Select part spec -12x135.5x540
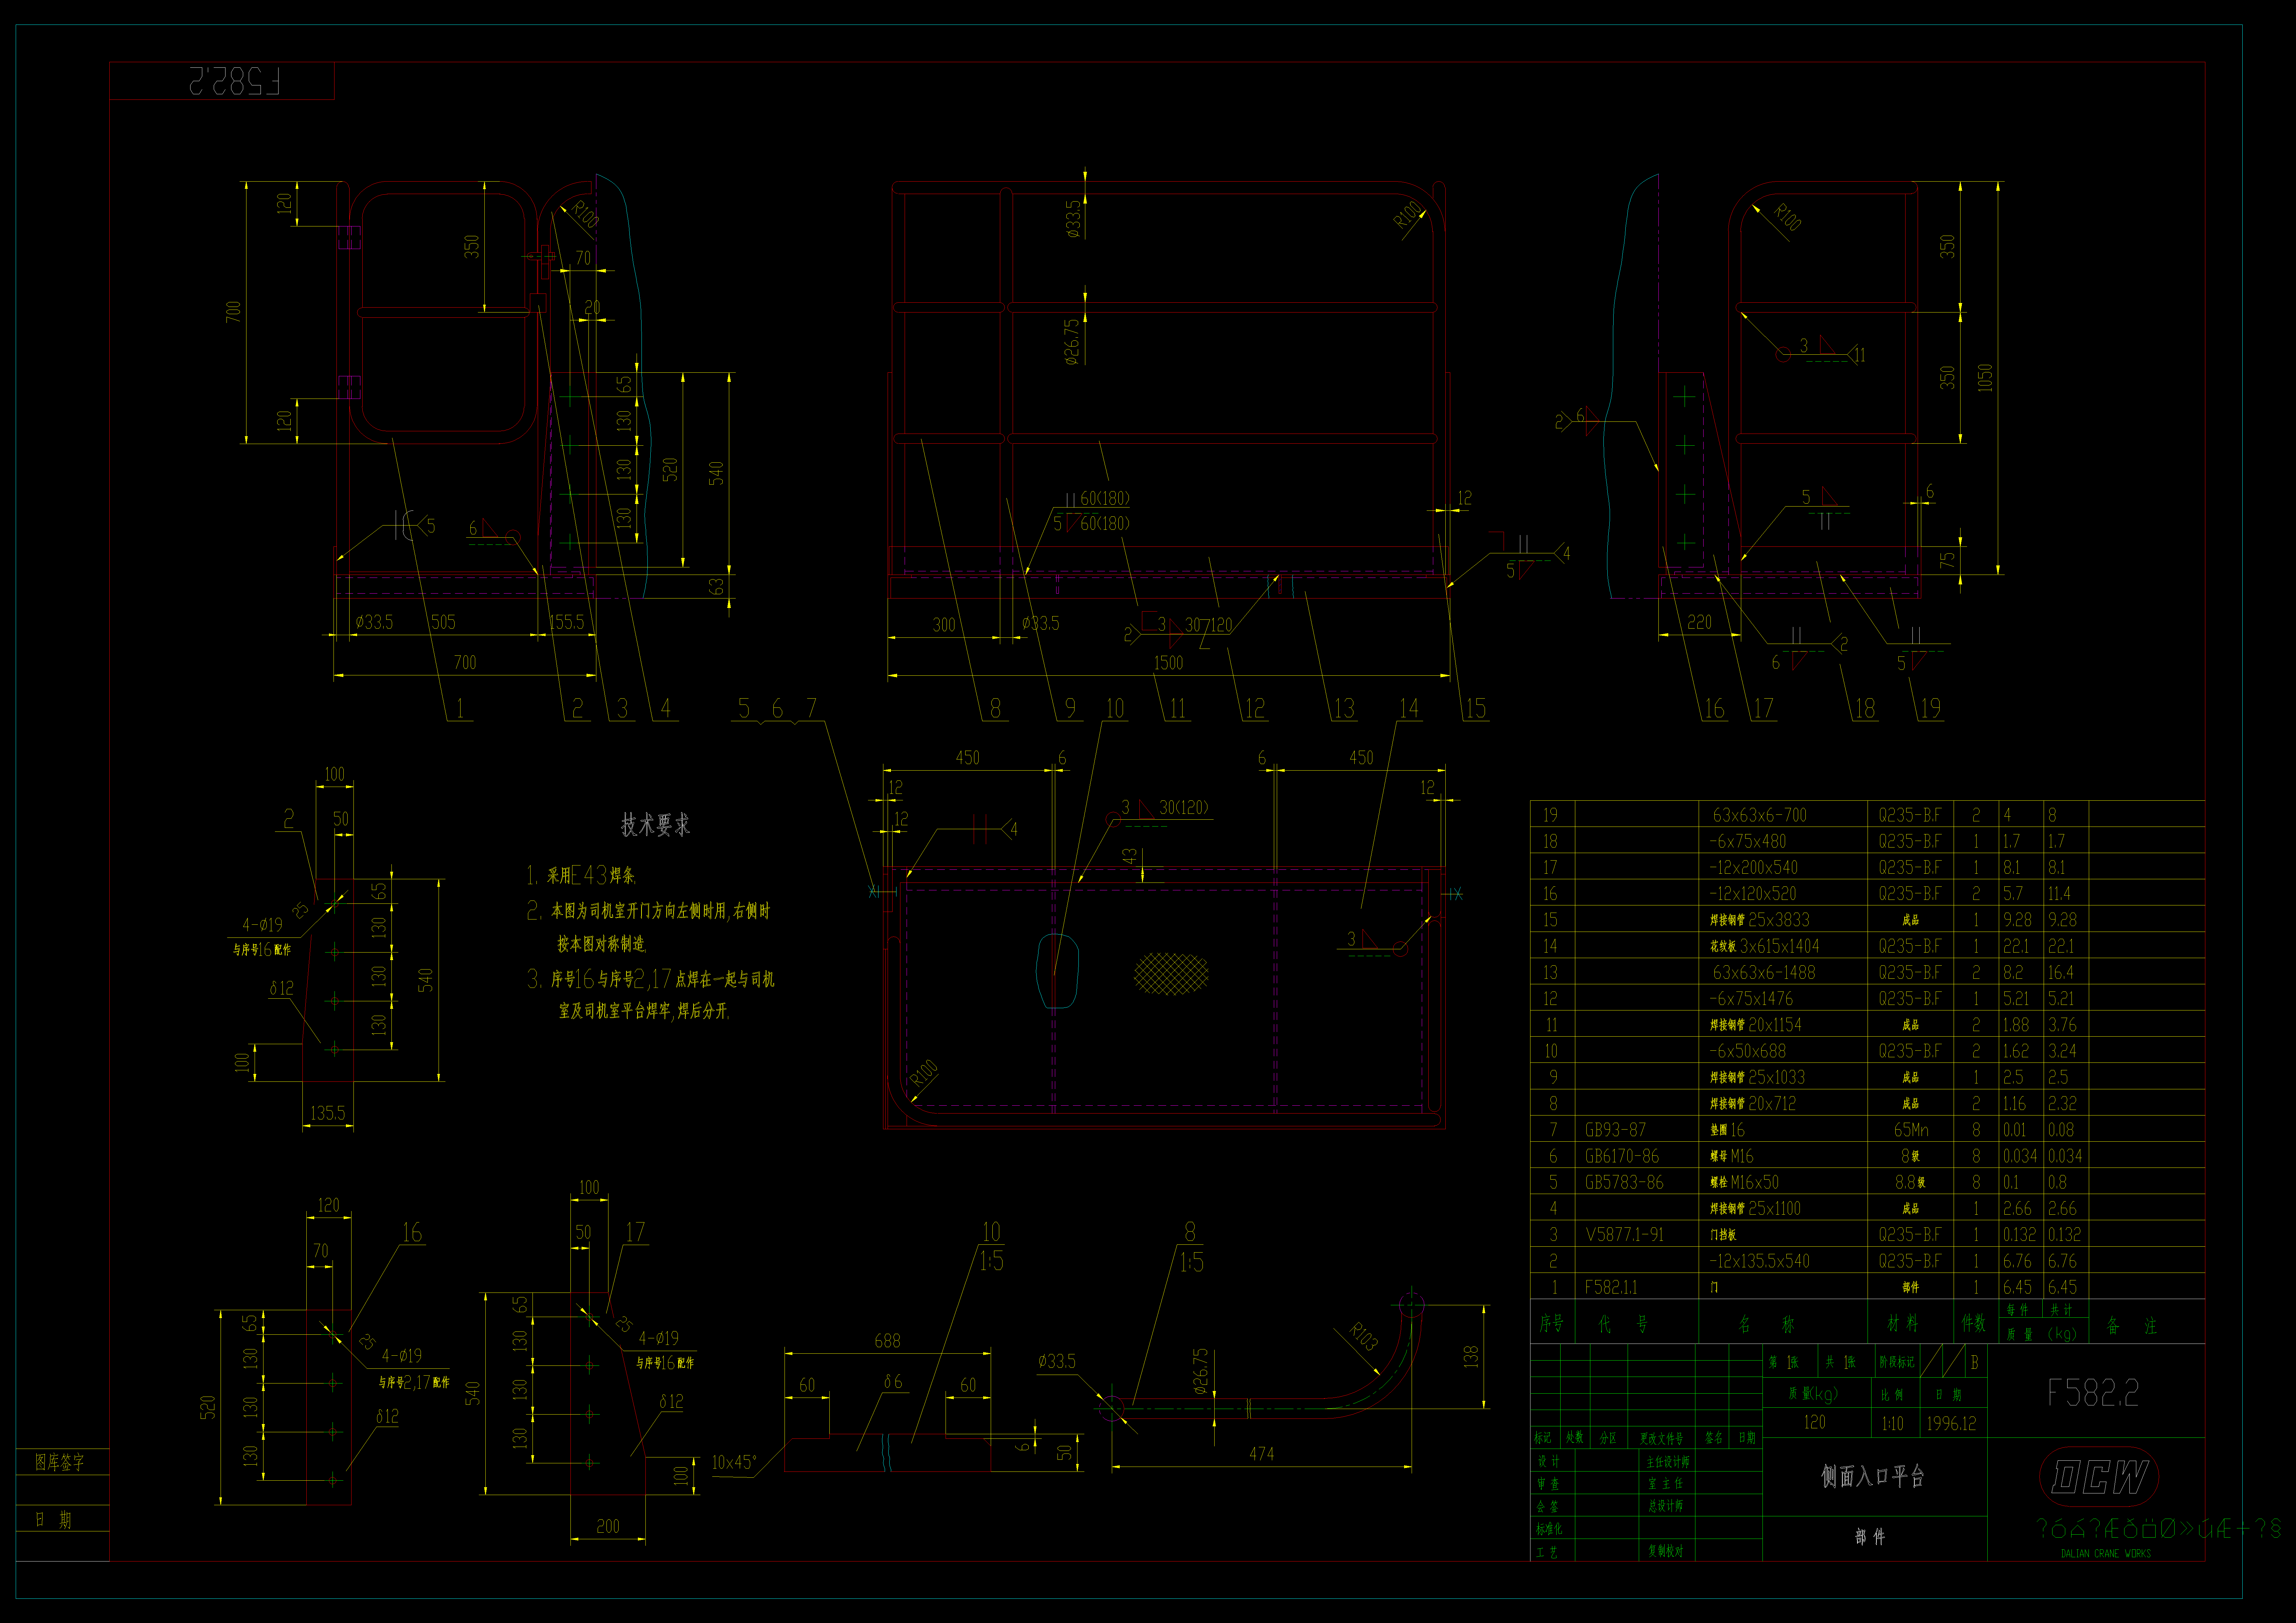2296x1623 pixels. click(x=1759, y=1261)
